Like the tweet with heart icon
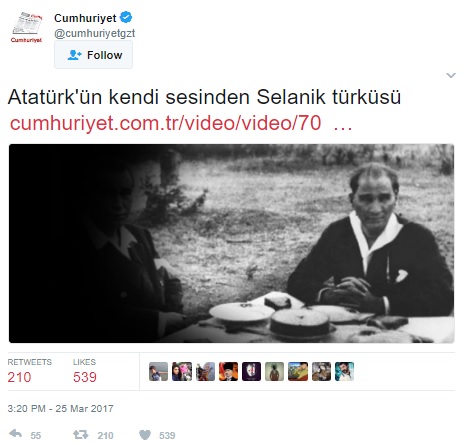The width and height of the screenshot is (464, 444). tap(145, 435)
